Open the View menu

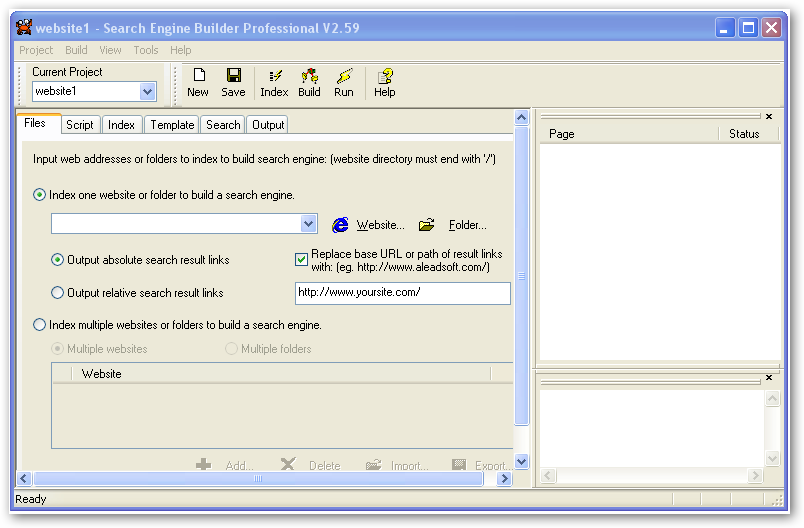110,50
